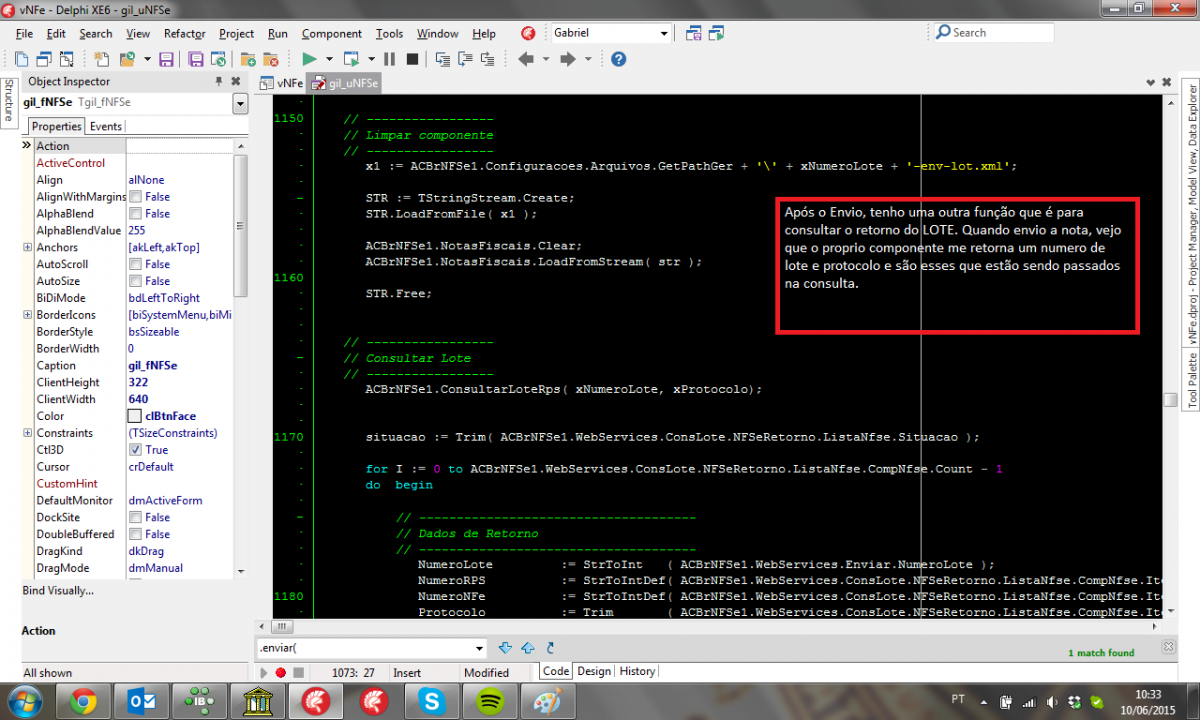Click the record macro red dot icon

[x=281, y=673]
